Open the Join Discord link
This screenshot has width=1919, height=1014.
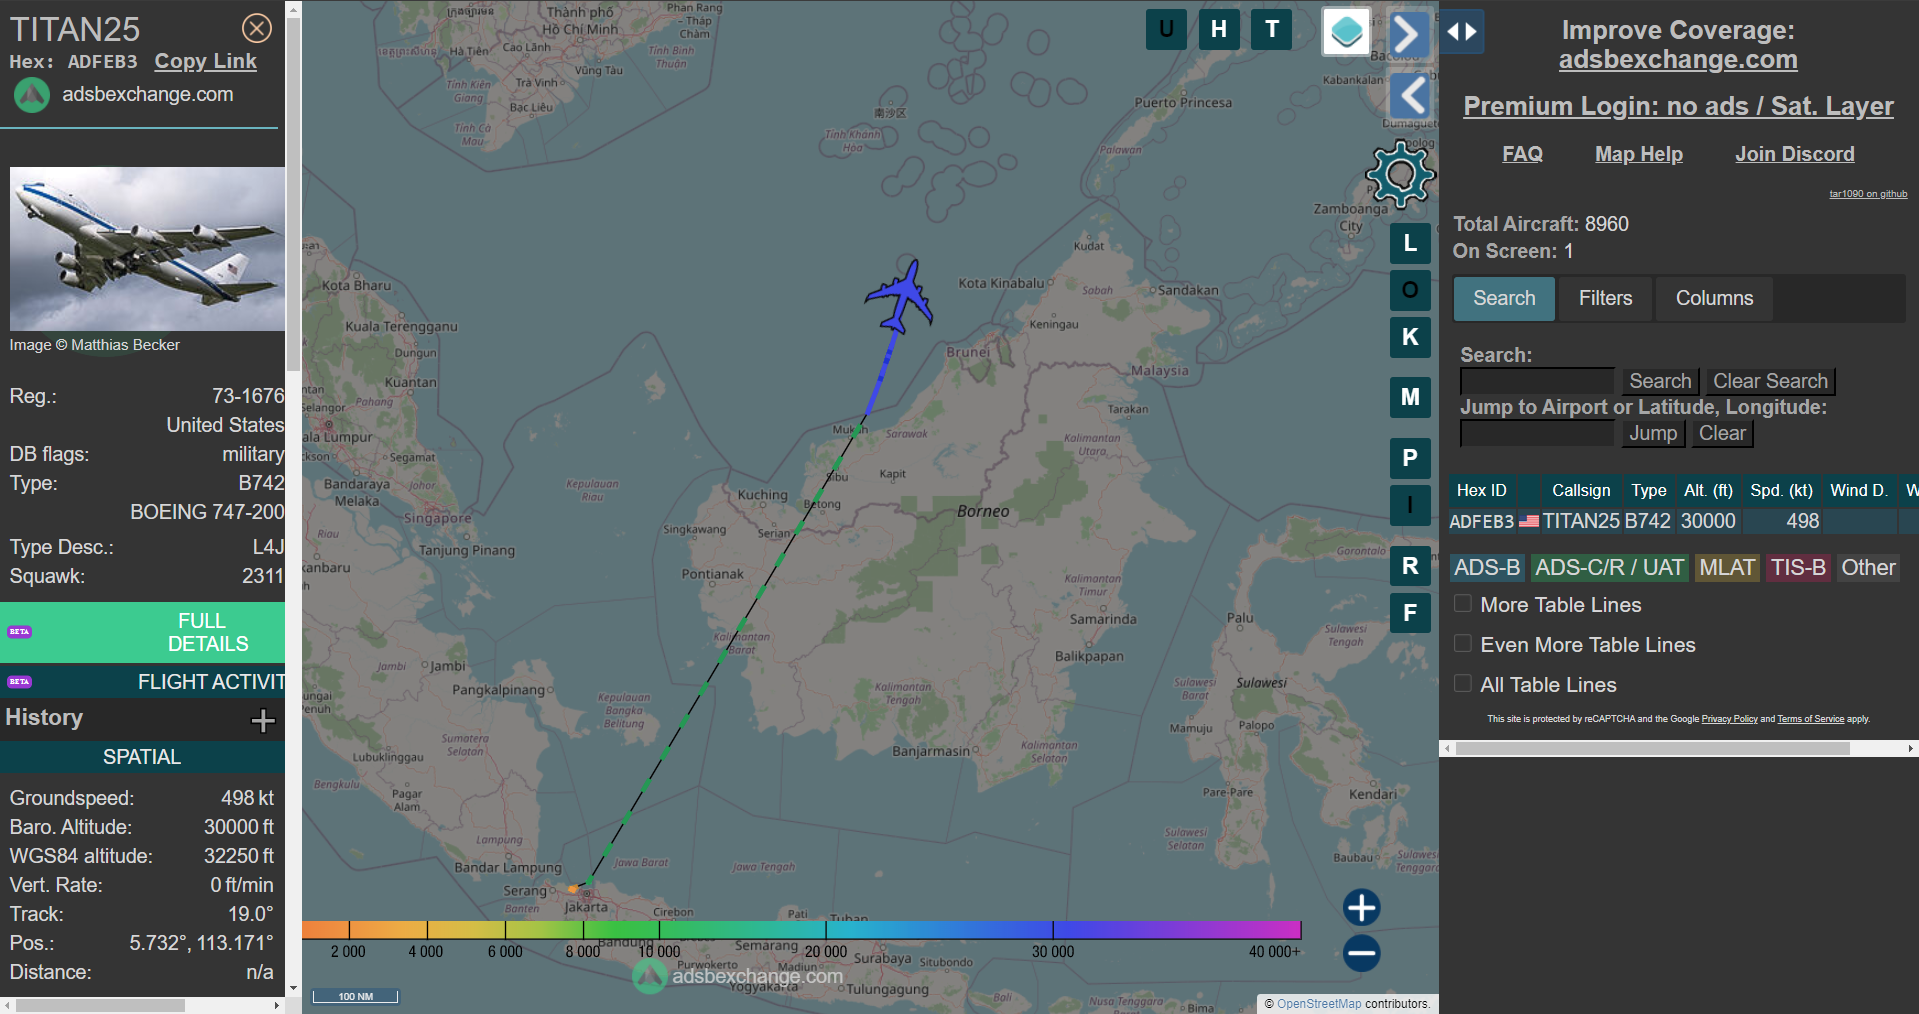pos(1794,154)
